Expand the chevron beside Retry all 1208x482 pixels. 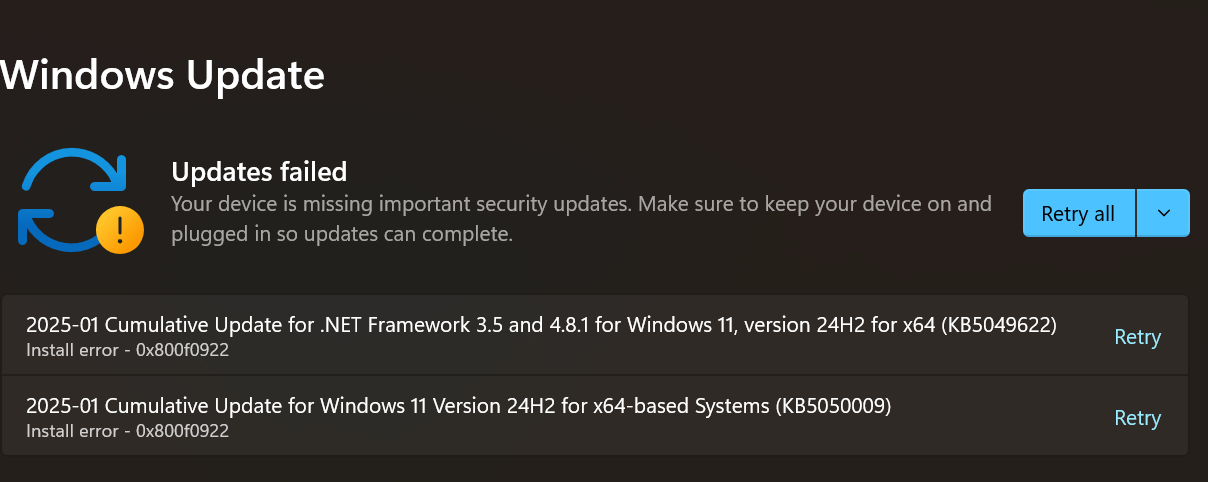(1163, 214)
